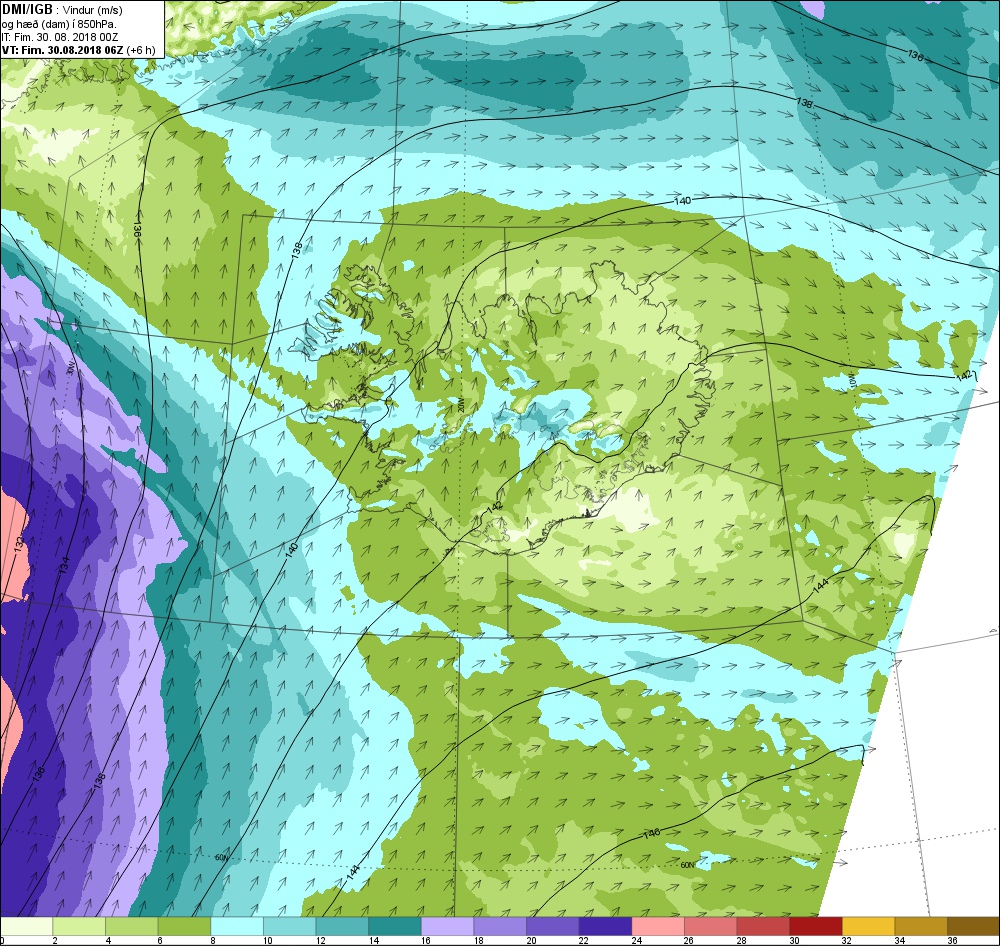Pick the ochre 34–36 m/s legend swatch
Viewport: 1000px width, 946px height.
tap(921, 926)
